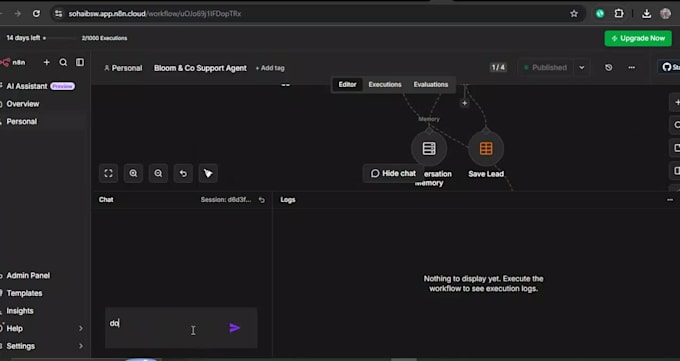The width and height of the screenshot is (680, 361).
Task: Open browser downloads
Action: 646,13
